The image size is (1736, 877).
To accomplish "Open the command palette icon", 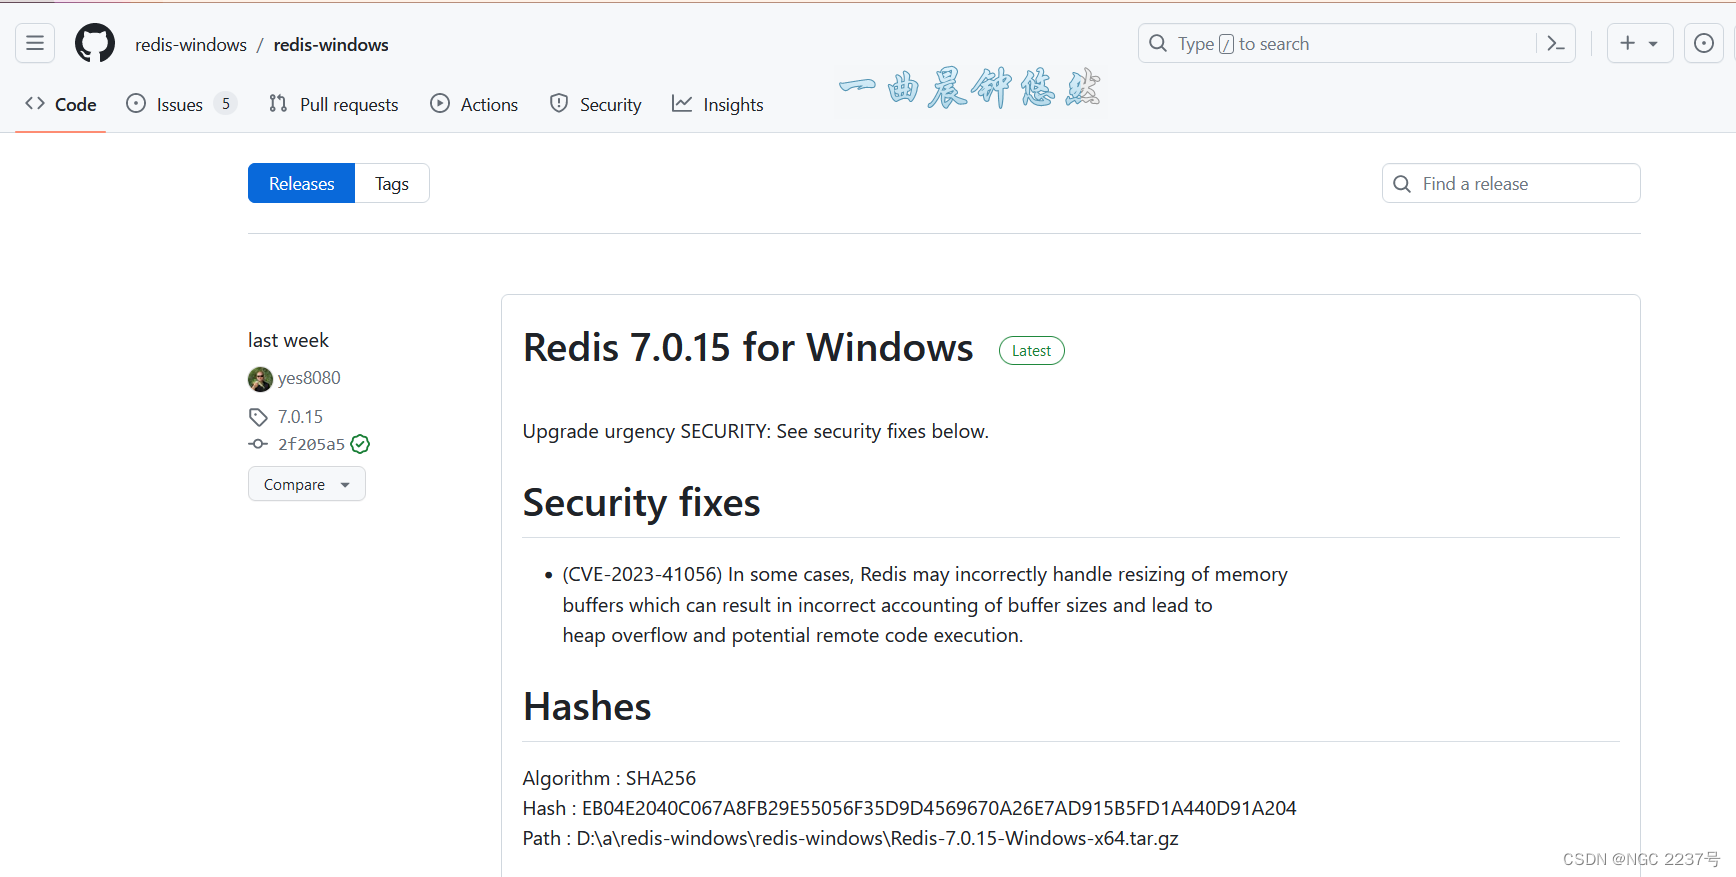I will tap(1556, 43).
